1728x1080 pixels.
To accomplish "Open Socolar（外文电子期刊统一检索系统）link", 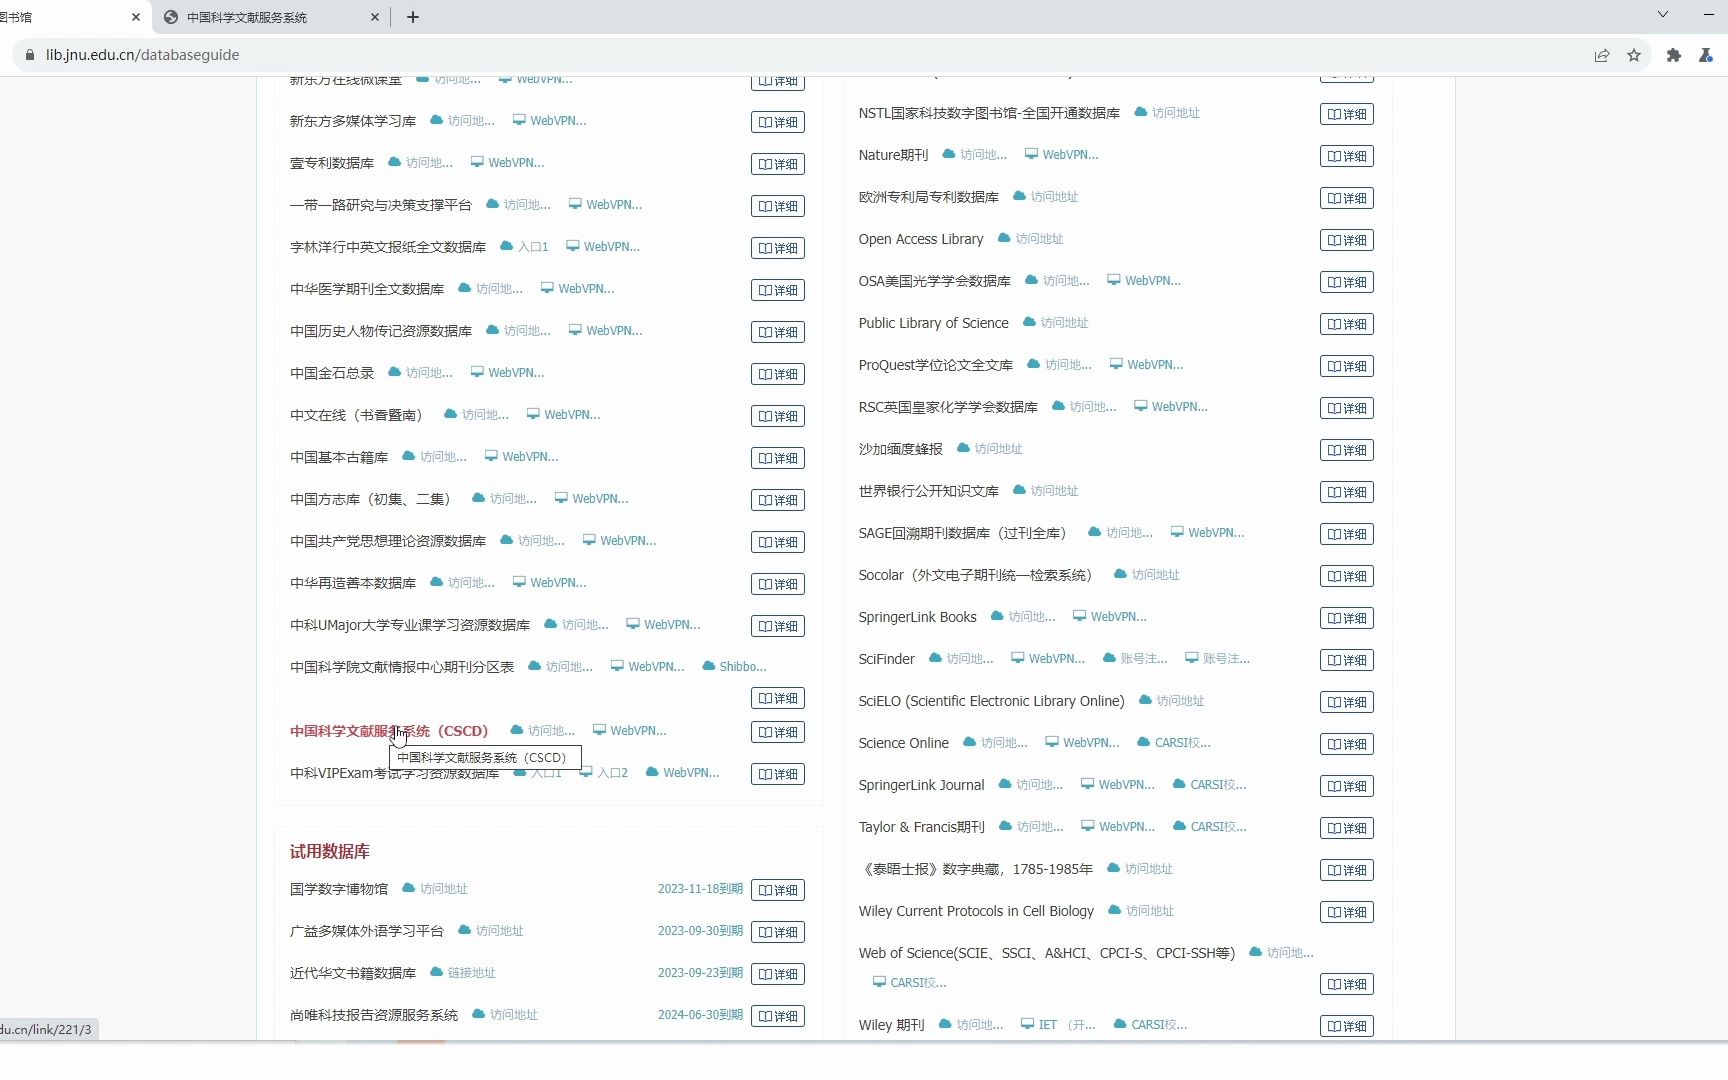I will pyautogui.click(x=978, y=575).
